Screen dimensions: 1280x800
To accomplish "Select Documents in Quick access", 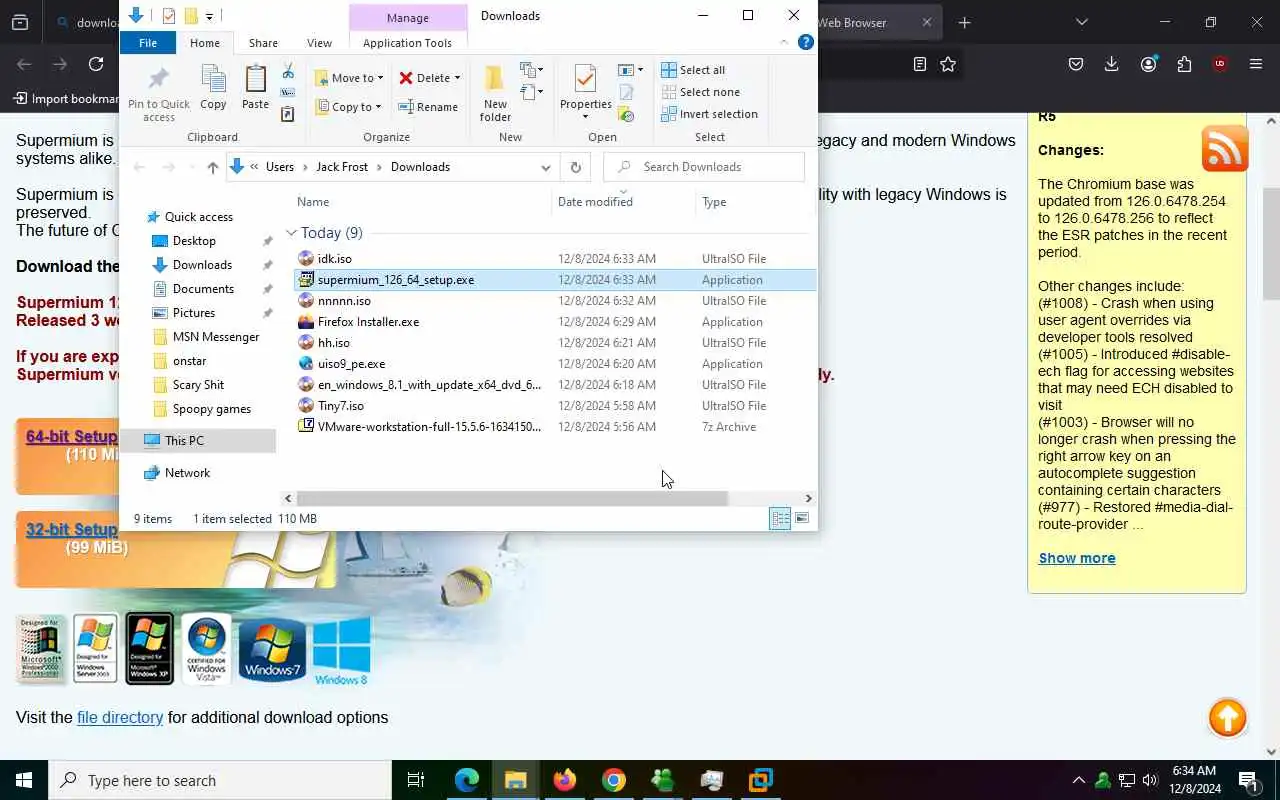I will pyautogui.click(x=203, y=289).
